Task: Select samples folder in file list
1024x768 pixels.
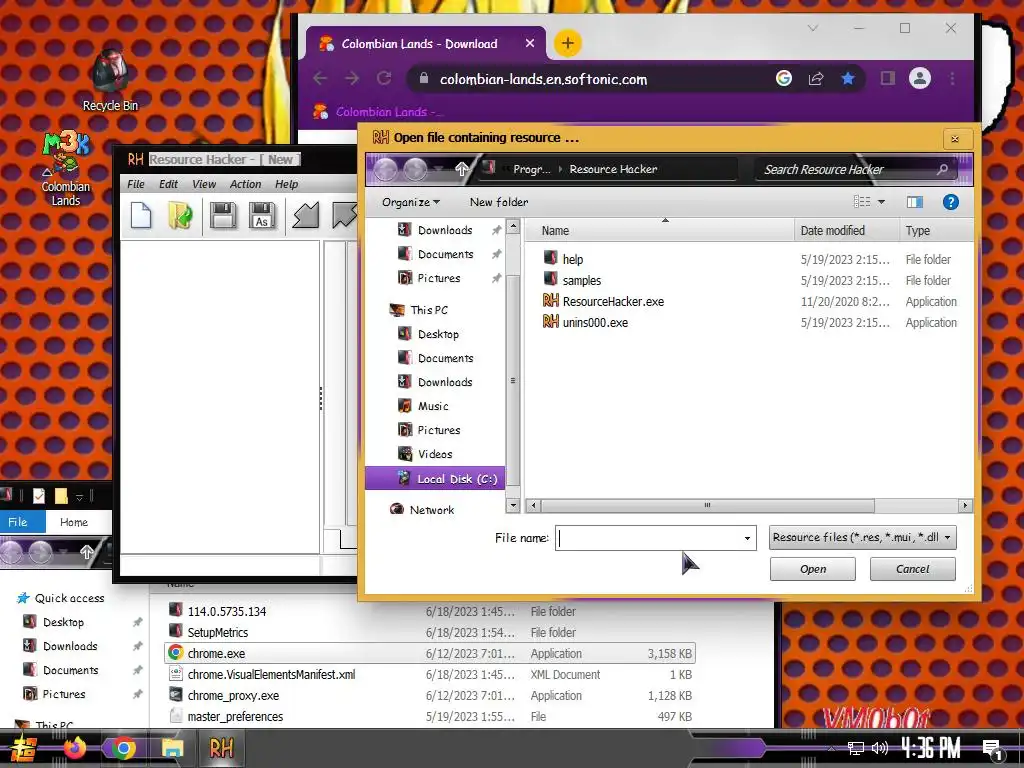Action: (572, 280)
